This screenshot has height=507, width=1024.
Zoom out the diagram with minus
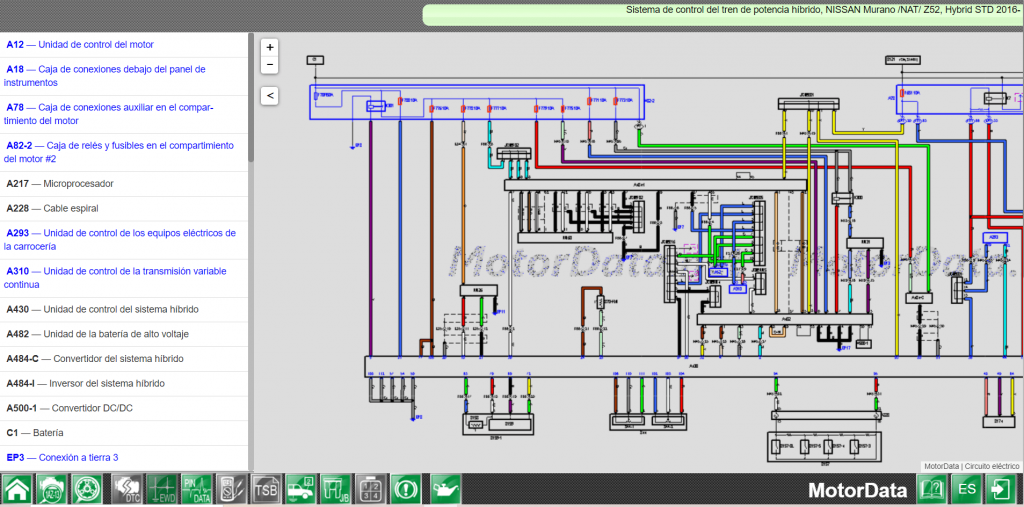(x=270, y=65)
